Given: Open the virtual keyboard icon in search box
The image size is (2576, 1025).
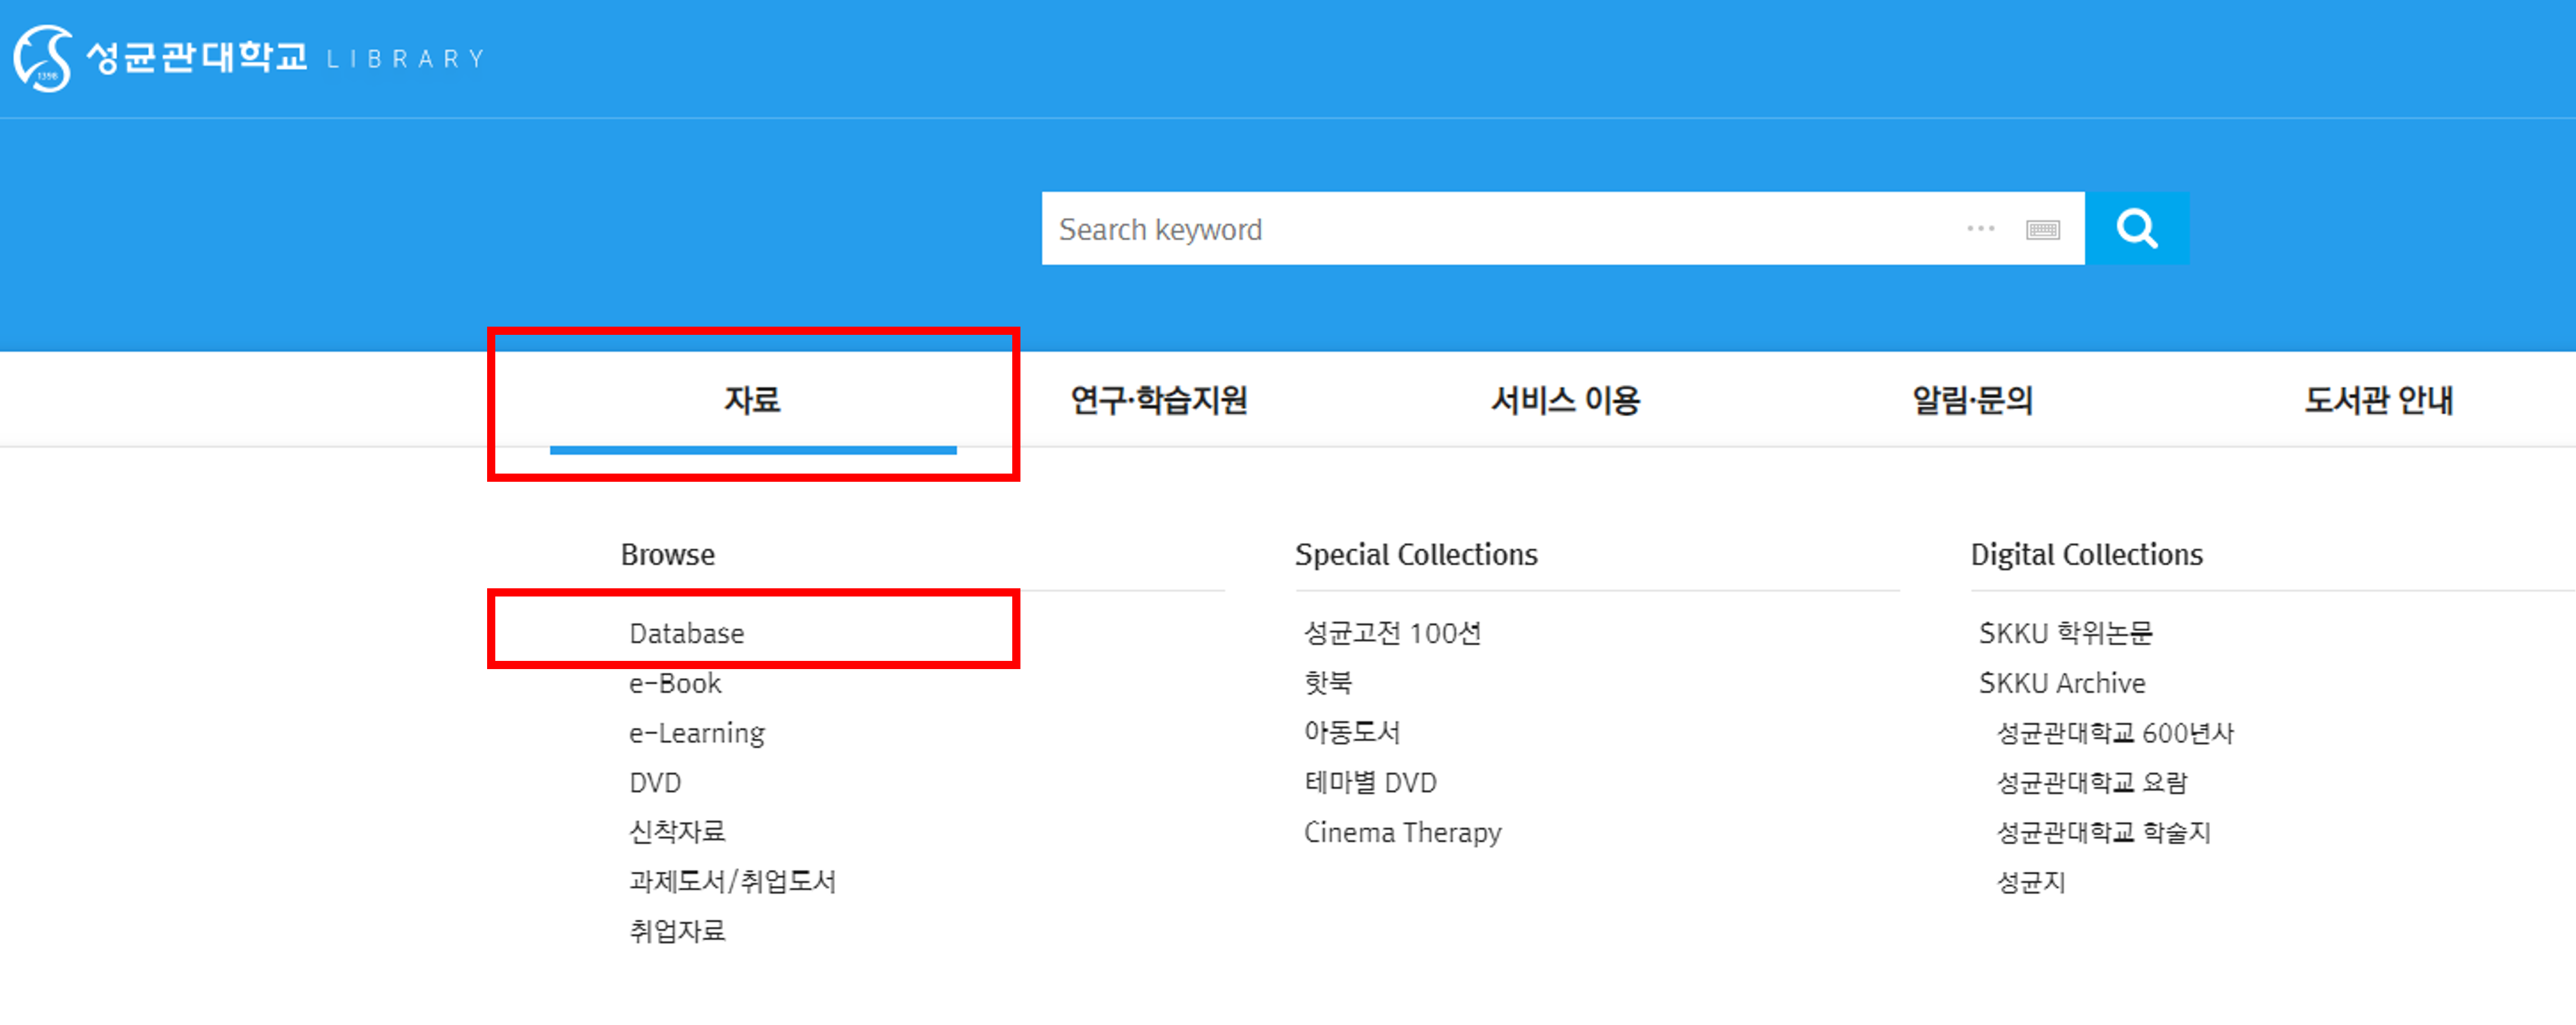Looking at the screenshot, I should click(x=2042, y=230).
